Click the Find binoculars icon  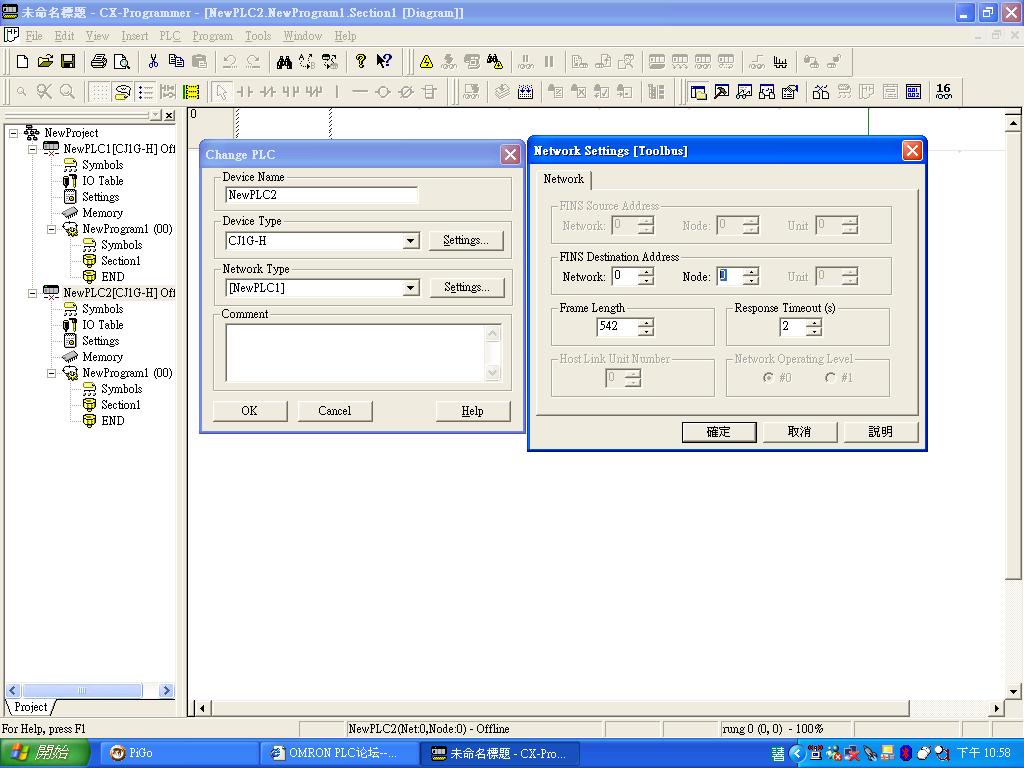pos(284,61)
